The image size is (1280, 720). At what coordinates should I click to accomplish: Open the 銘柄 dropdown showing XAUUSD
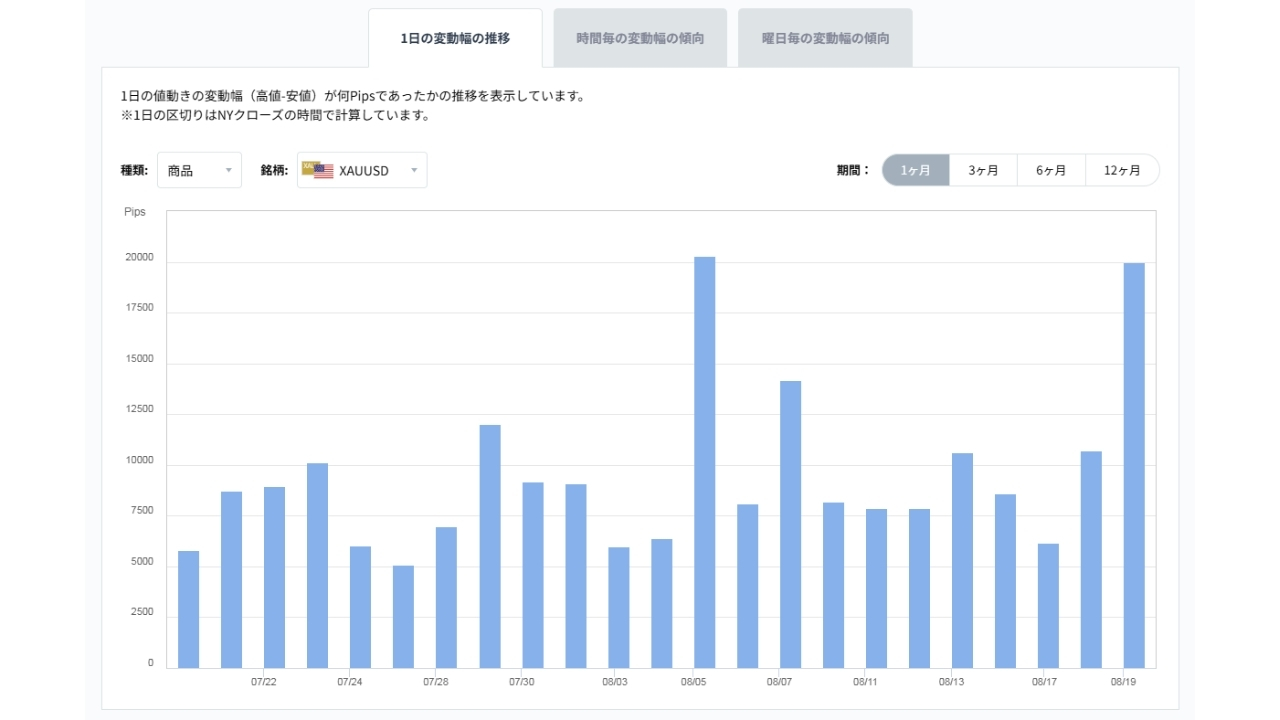362,170
